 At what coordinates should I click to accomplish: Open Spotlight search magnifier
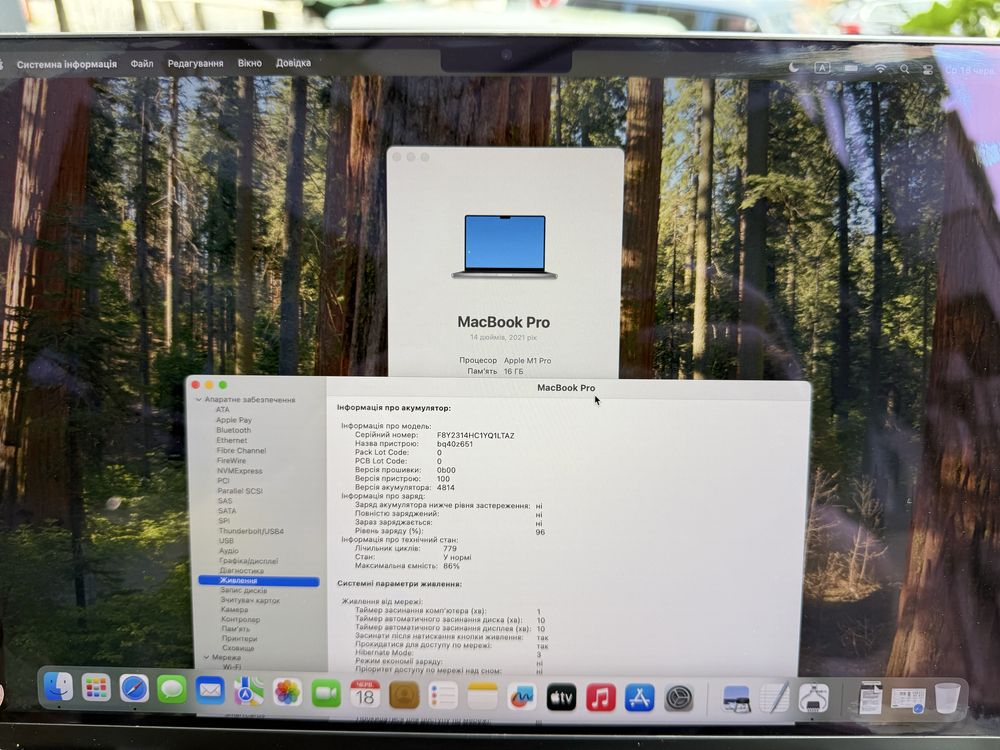click(904, 69)
